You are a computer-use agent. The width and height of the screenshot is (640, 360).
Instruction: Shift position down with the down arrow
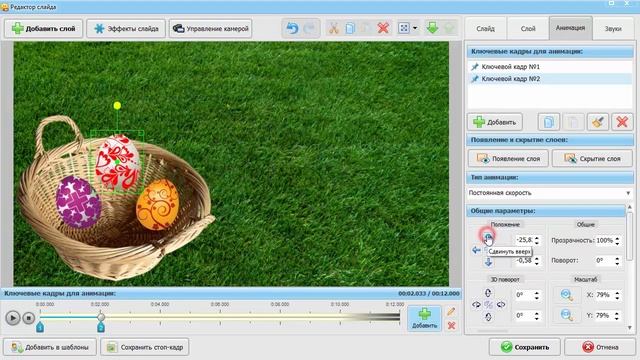pos(488,262)
